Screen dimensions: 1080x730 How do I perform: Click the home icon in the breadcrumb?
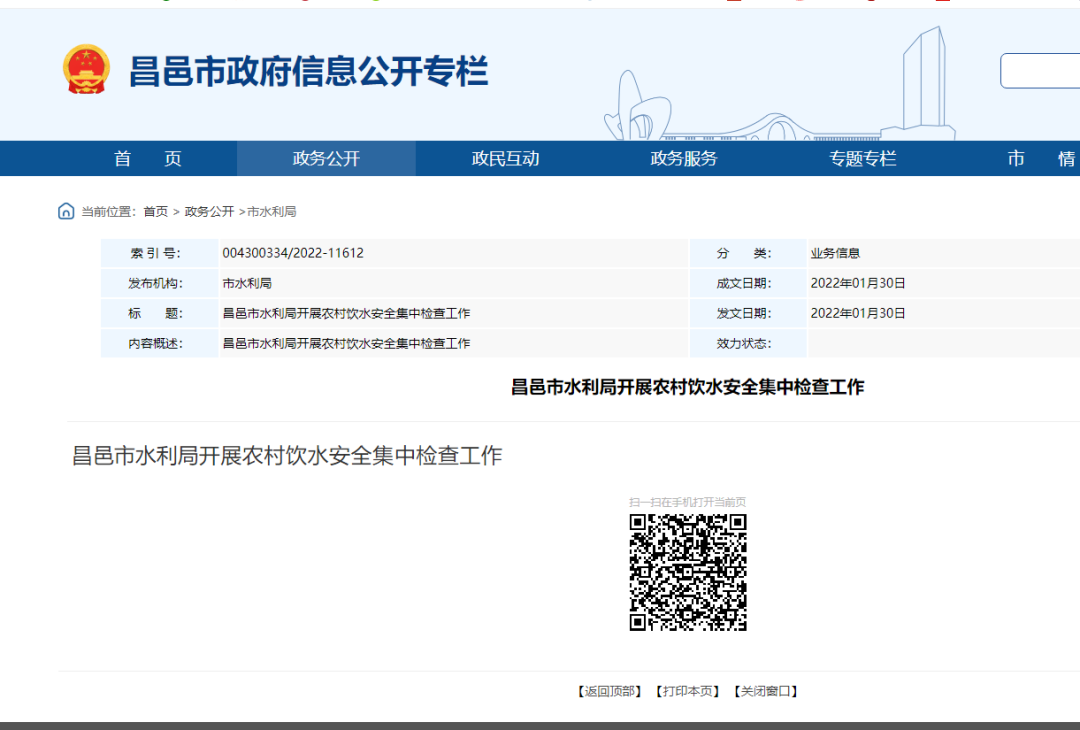point(66,211)
